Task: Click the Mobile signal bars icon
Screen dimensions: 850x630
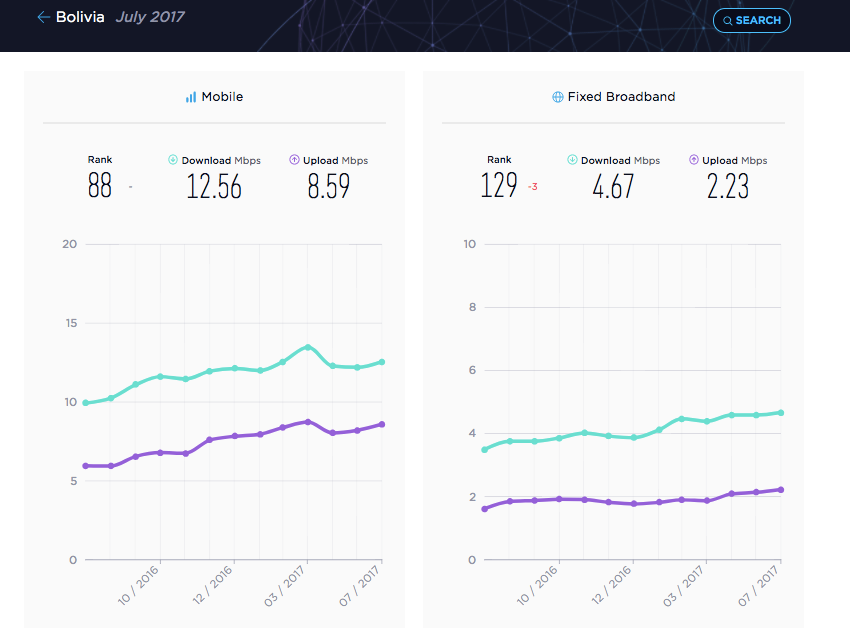Action: [191, 97]
